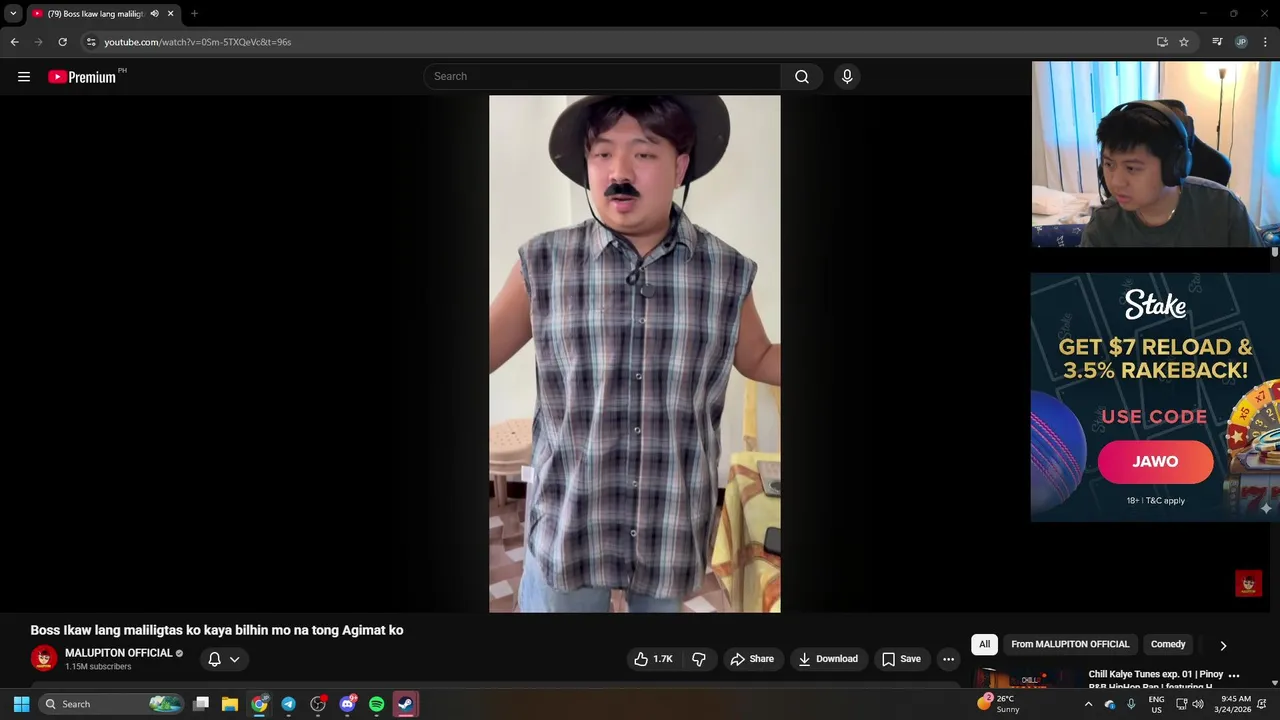Open Chill Kalye Tunes video title
This screenshot has width=1280, height=720.
coord(1155,679)
